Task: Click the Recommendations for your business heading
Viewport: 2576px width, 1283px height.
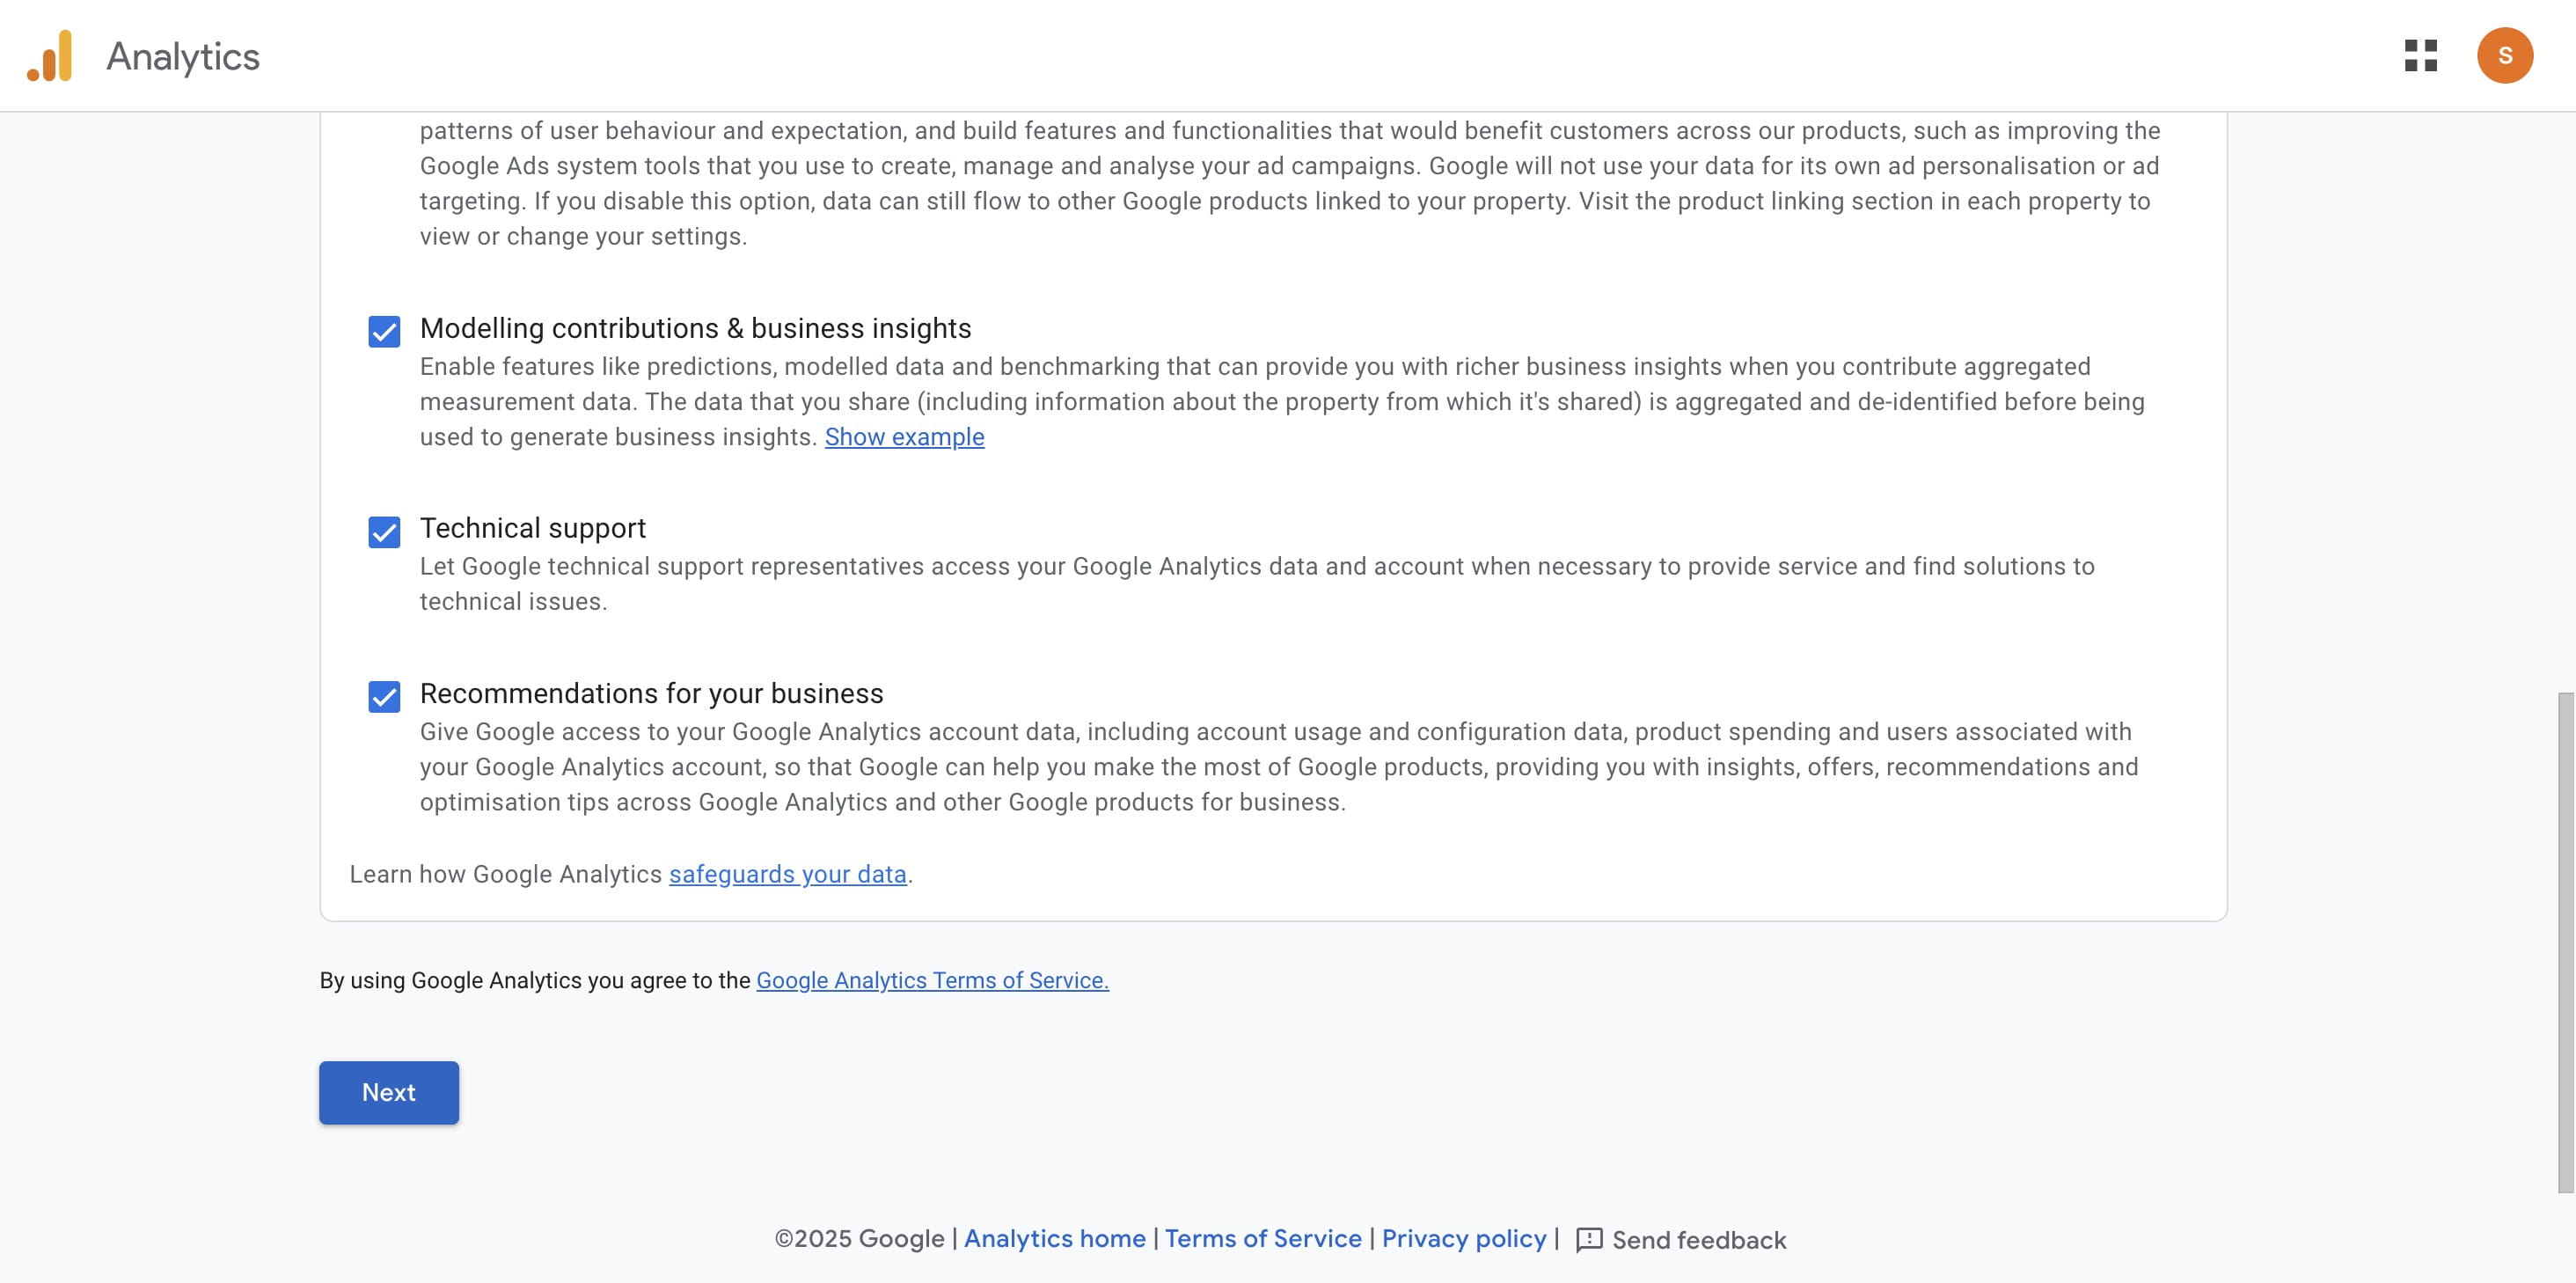Action: tap(651, 693)
